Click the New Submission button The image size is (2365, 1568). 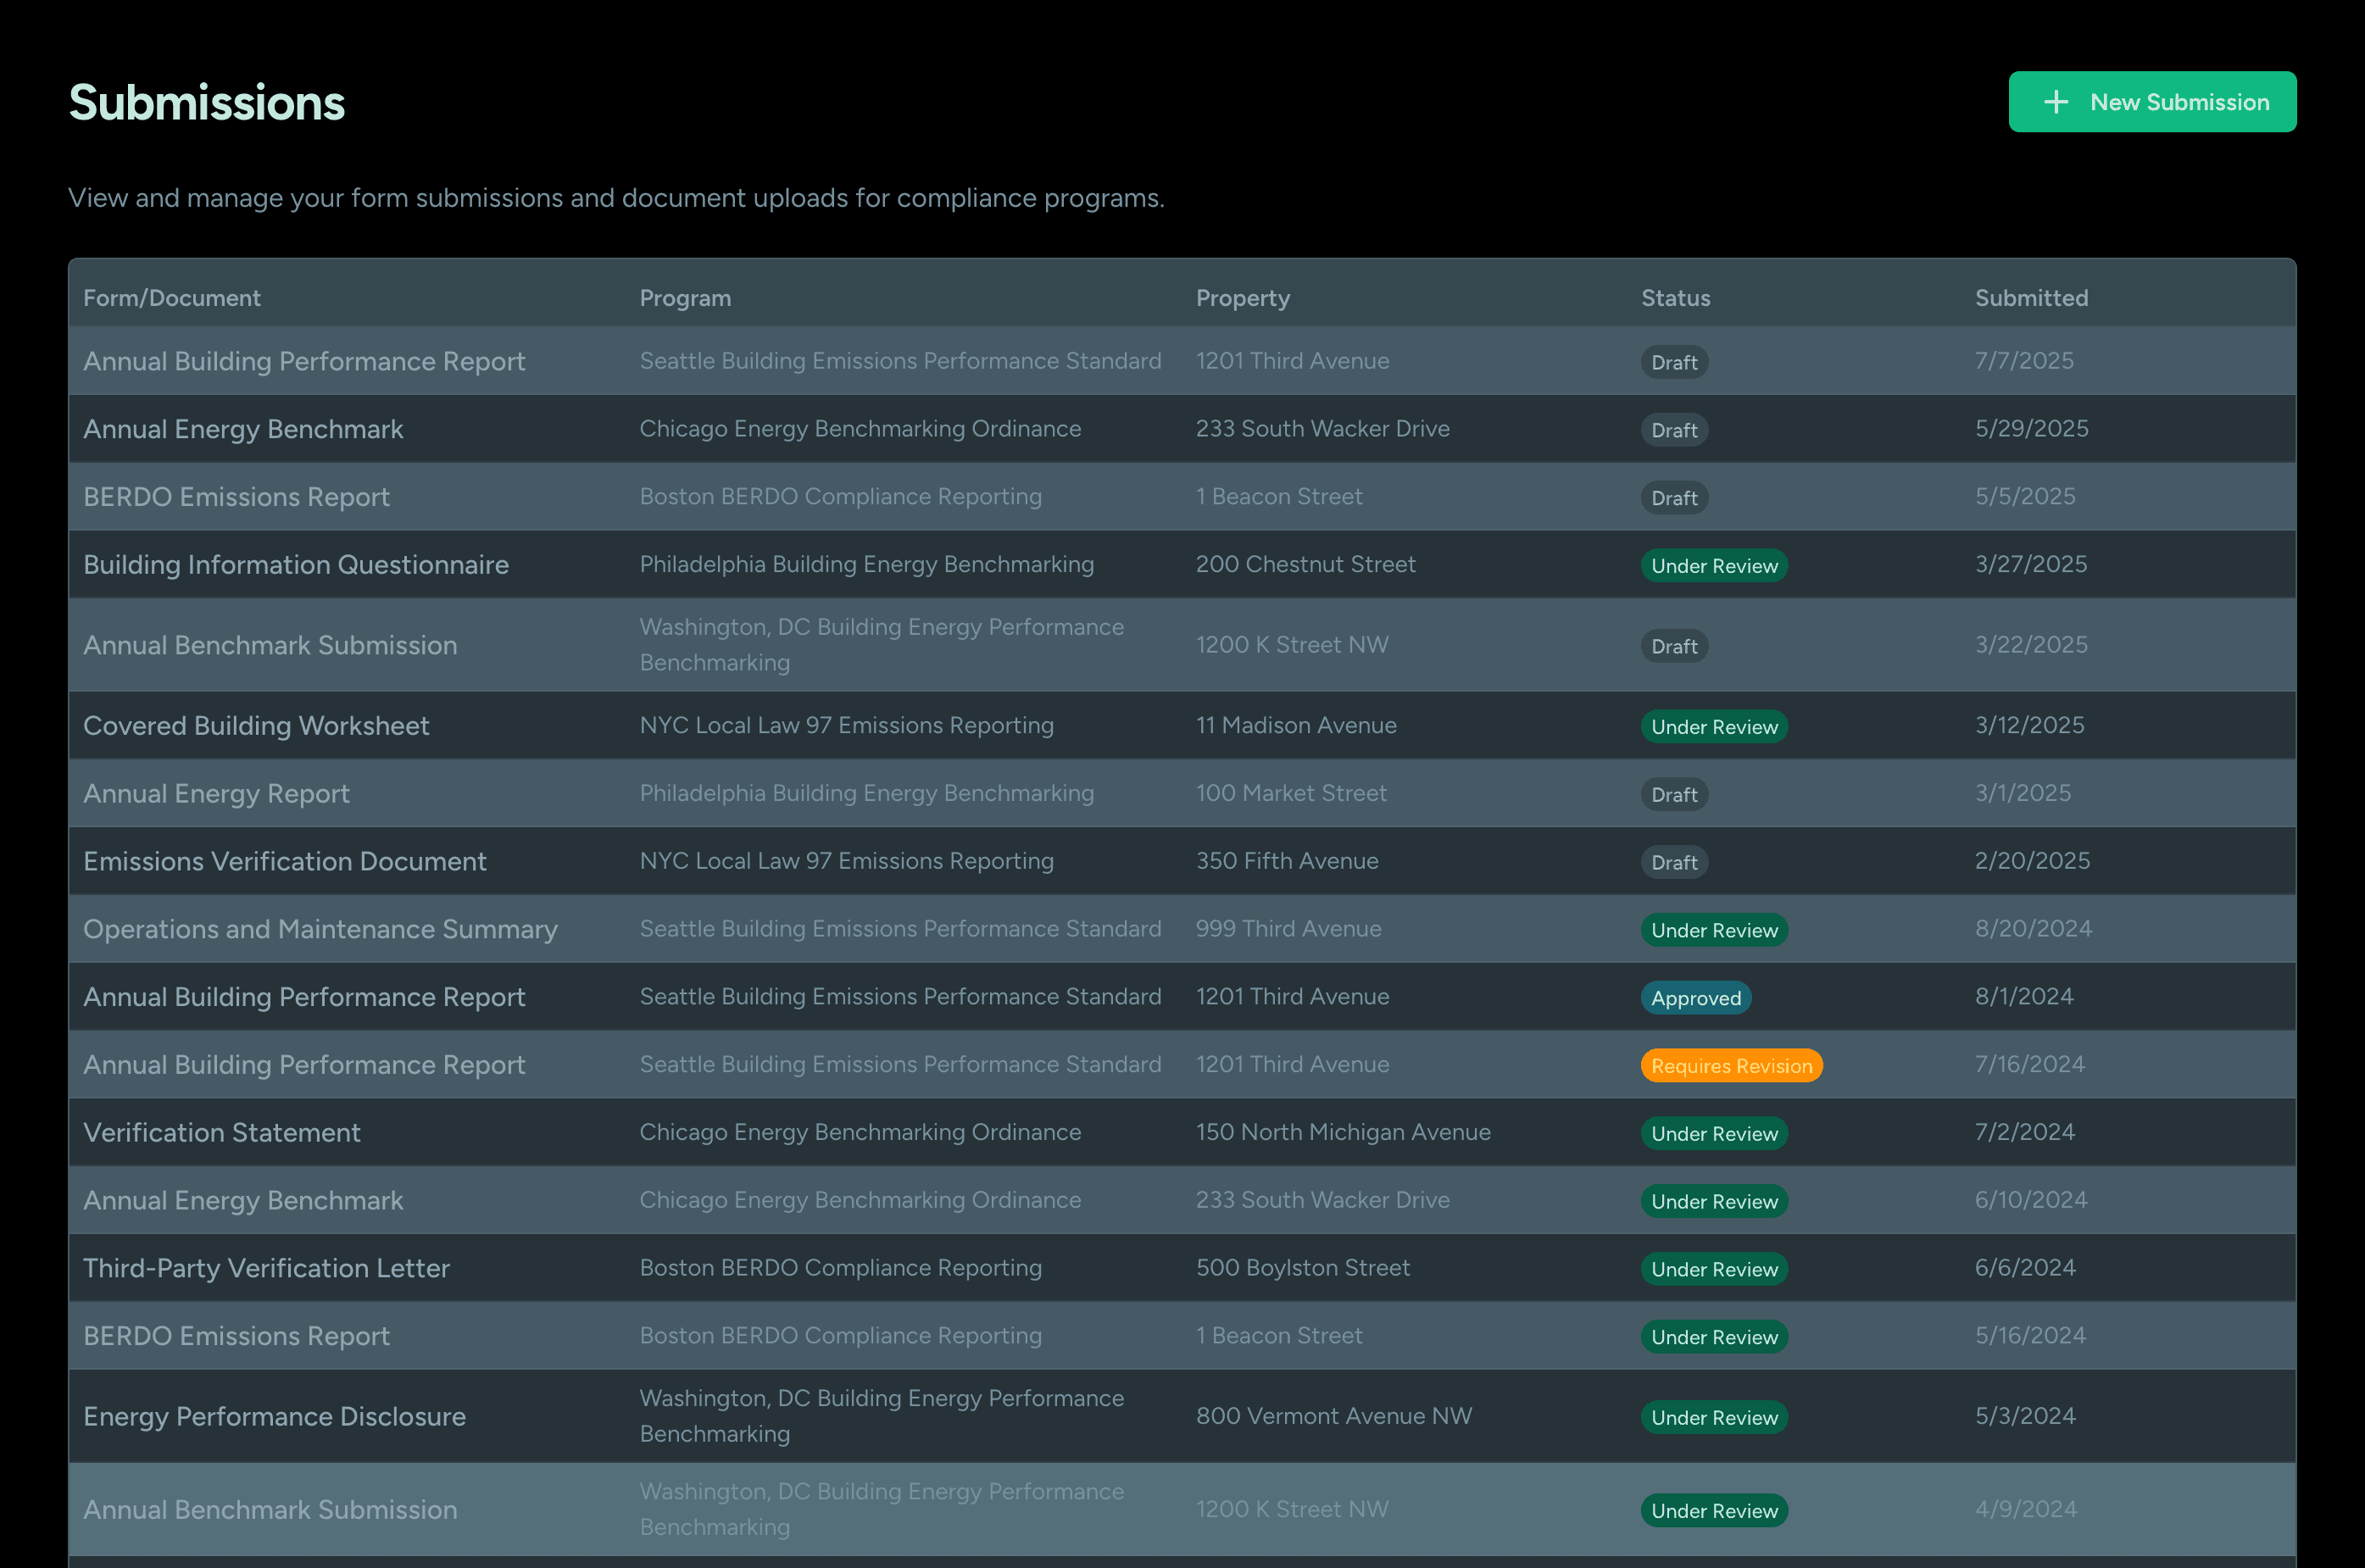[2151, 102]
